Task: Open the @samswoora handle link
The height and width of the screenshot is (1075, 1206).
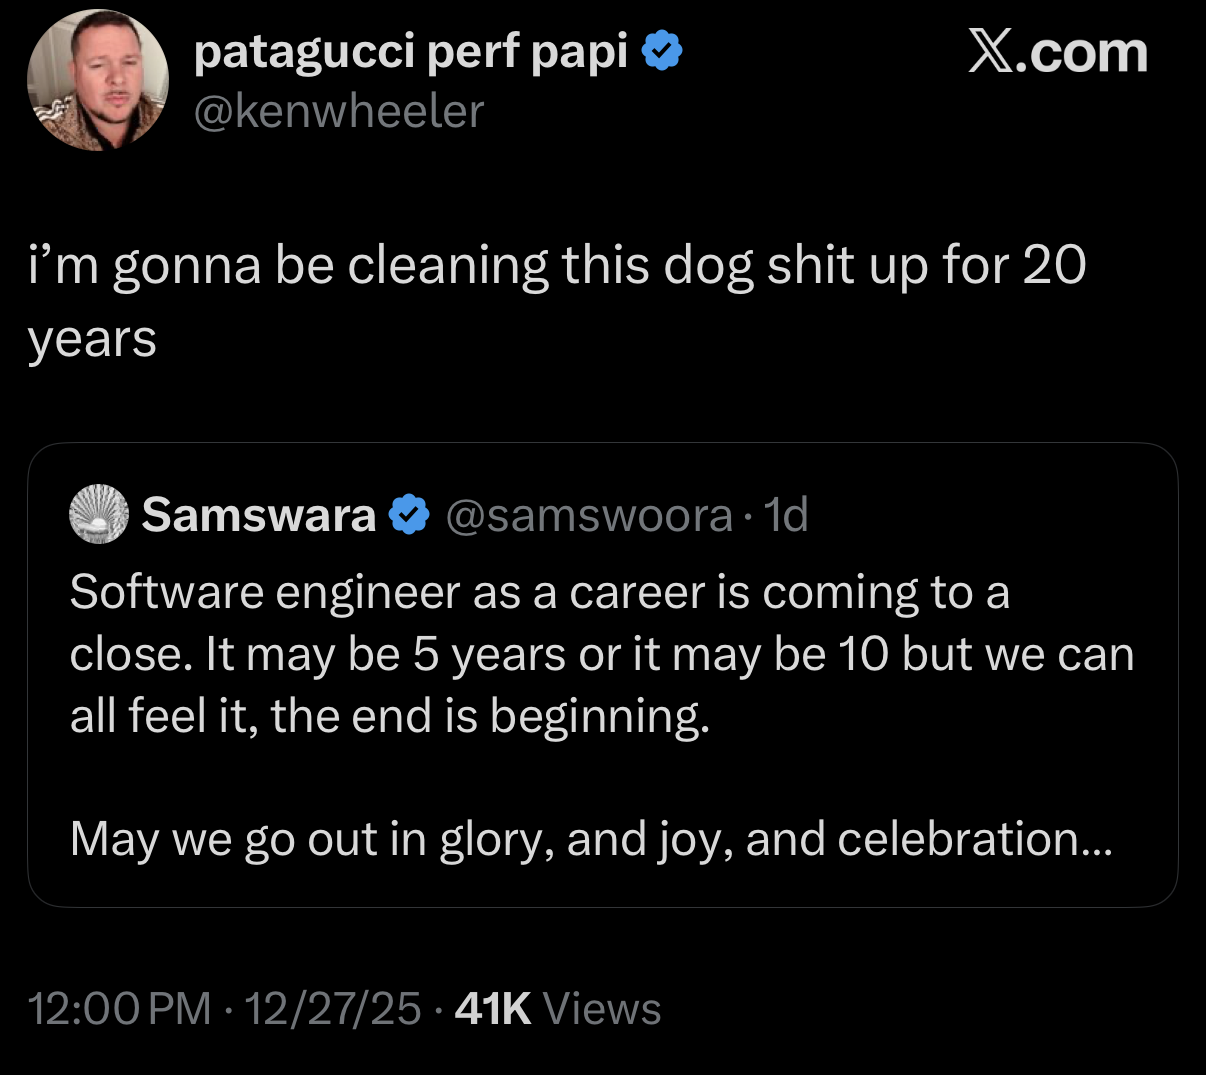Action: tap(588, 515)
